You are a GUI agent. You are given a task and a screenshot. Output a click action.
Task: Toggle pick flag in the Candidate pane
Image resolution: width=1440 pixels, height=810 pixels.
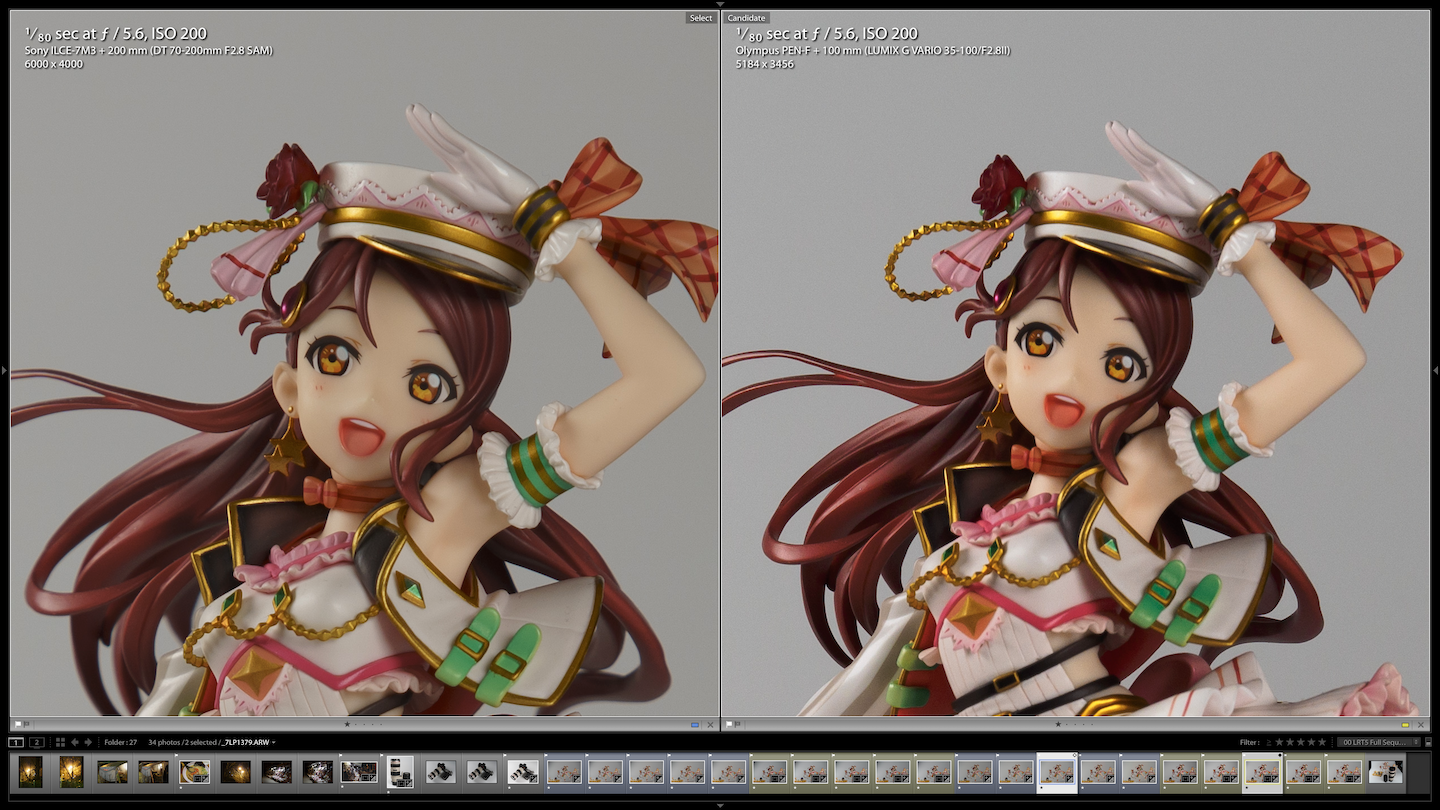(729, 724)
